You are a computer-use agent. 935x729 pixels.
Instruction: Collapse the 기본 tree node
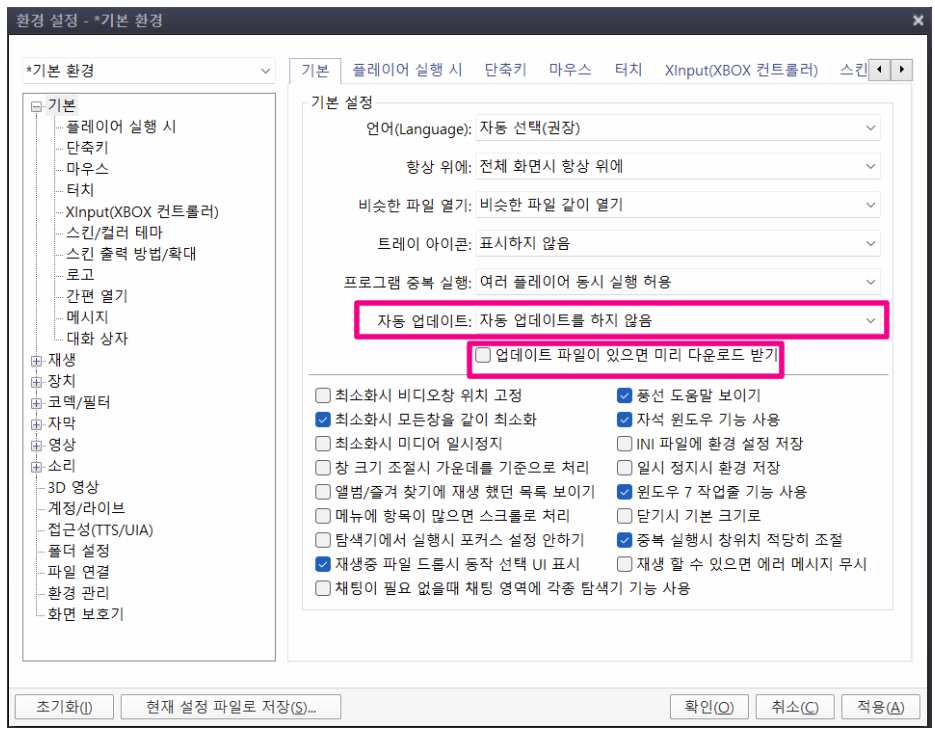tap(36, 107)
